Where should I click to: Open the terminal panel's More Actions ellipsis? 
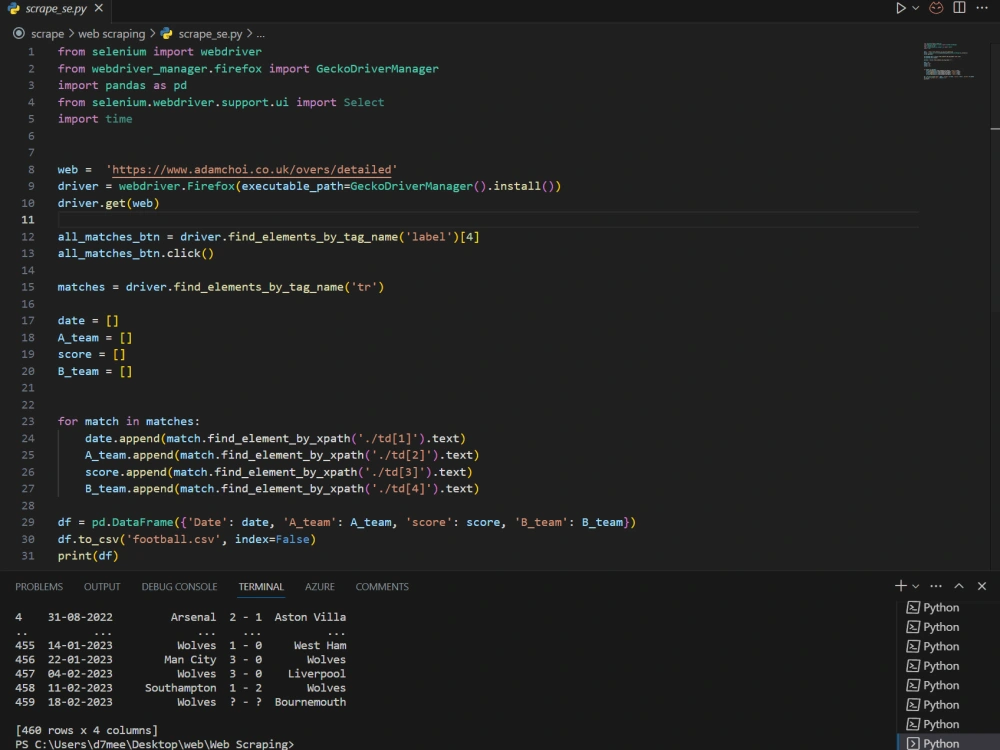(x=936, y=586)
